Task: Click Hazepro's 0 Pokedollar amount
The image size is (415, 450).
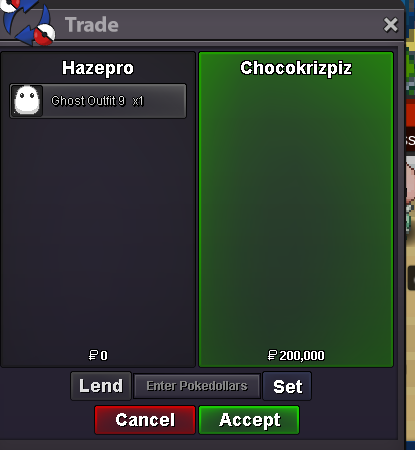Action: click(104, 356)
